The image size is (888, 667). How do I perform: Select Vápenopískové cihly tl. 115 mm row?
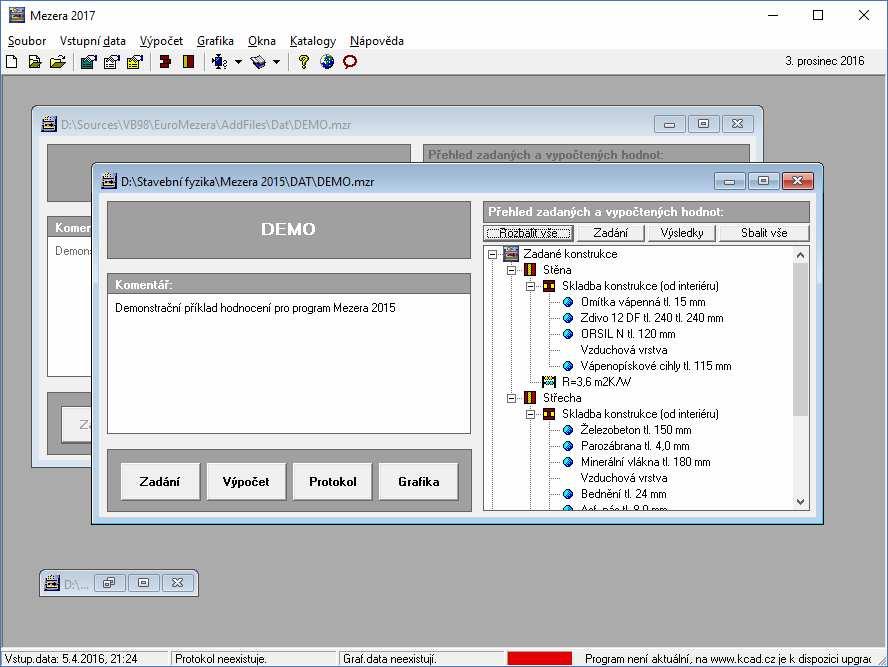point(656,366)
